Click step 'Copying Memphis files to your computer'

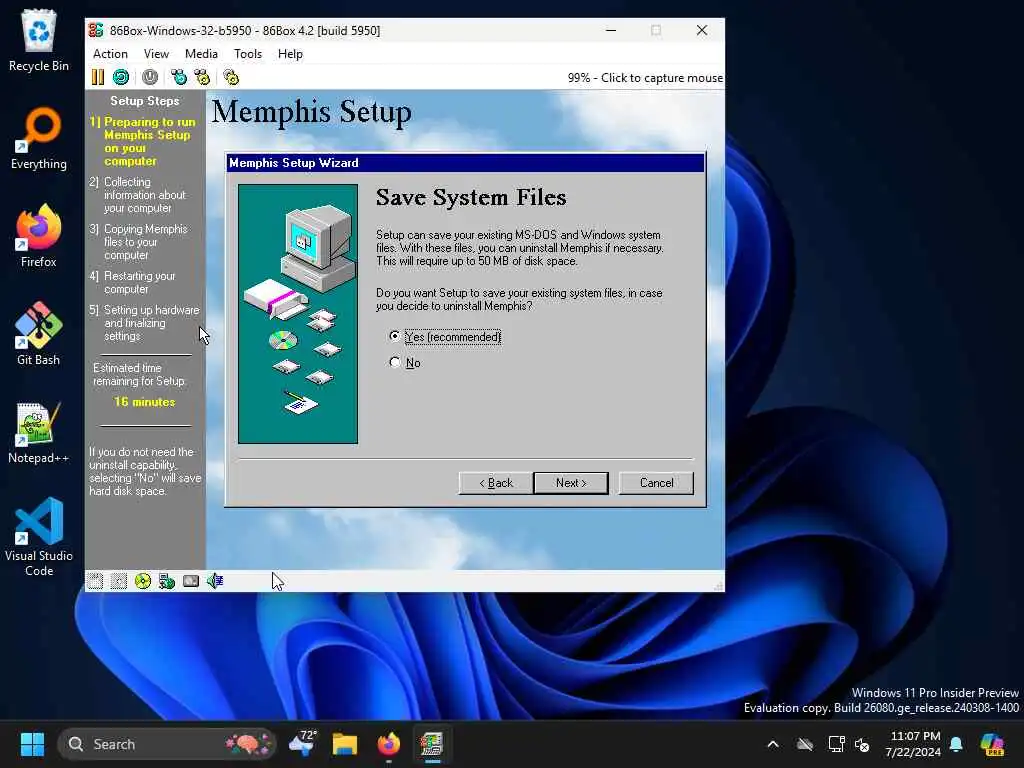tap(140, 242)
